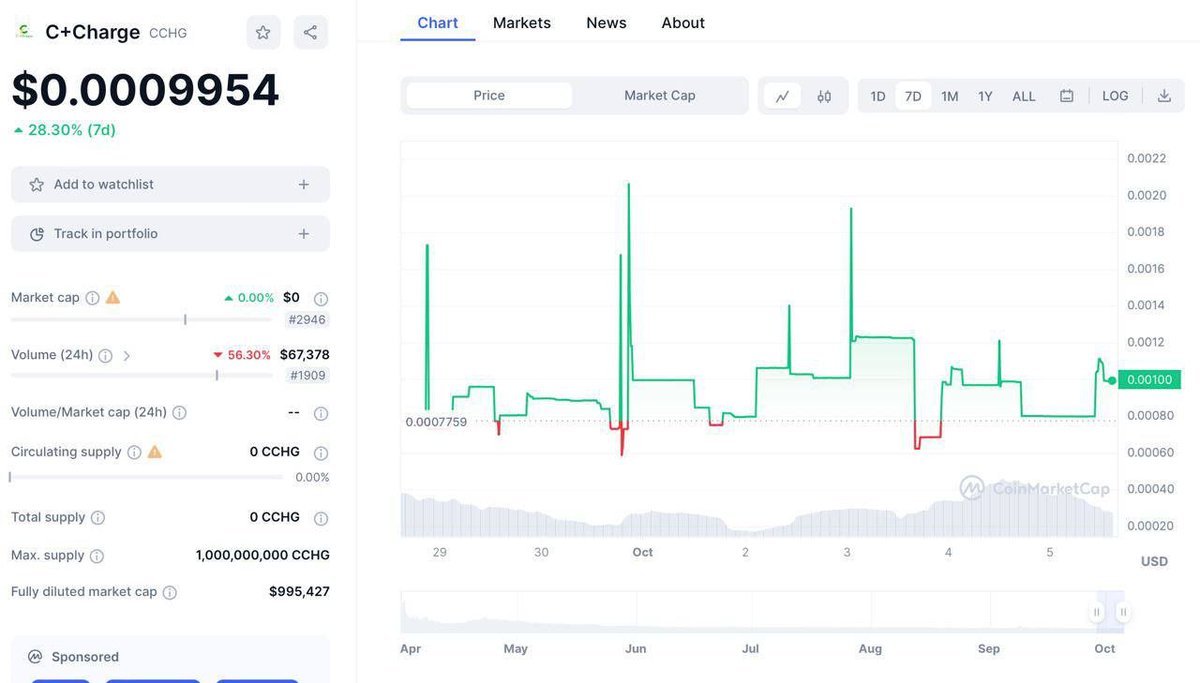Click the 0.0007759 baseline price label
1200x683 pixels.
pyautogui.click(x=436, y=422)
